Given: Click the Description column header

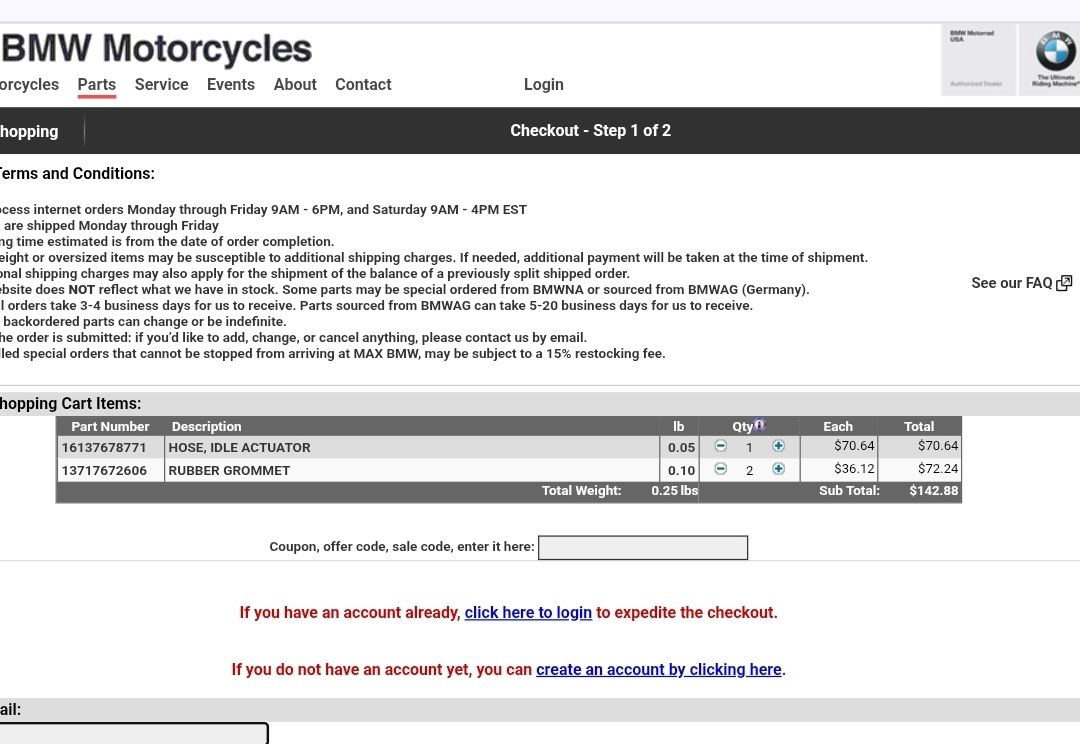Looking at the screenshot, I should 206,426.
